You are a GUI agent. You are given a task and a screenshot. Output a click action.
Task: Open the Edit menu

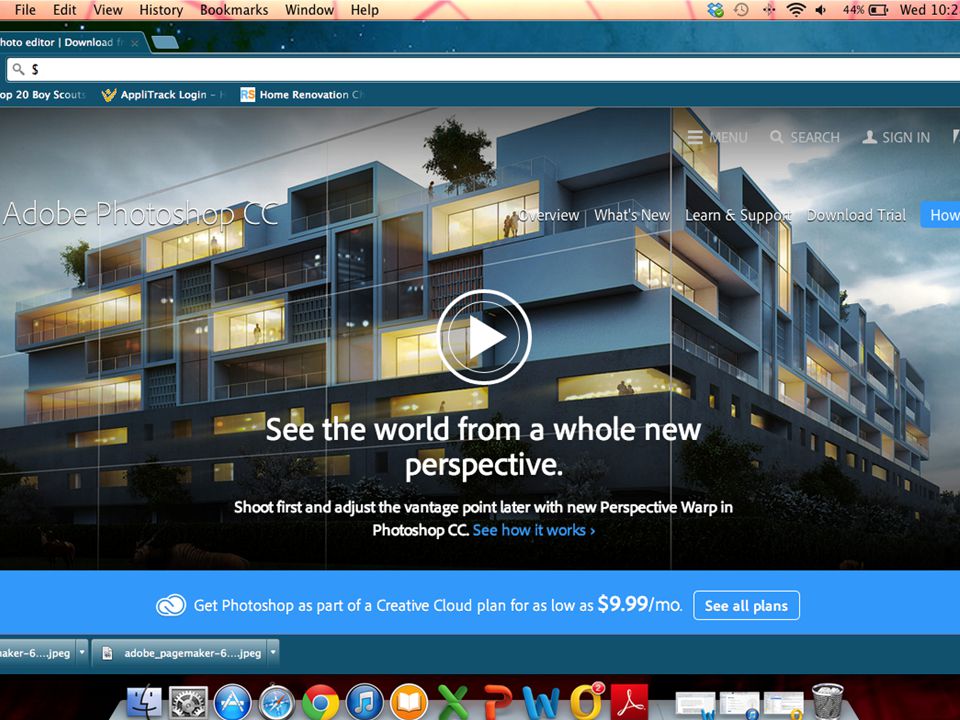(x=64, y=10)
